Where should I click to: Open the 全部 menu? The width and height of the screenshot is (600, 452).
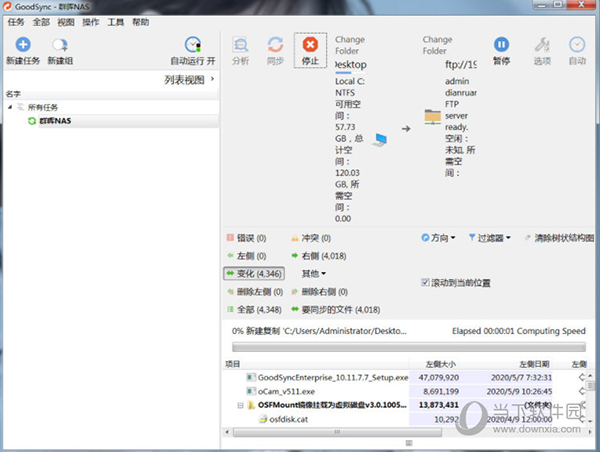(x=41, y=22)
